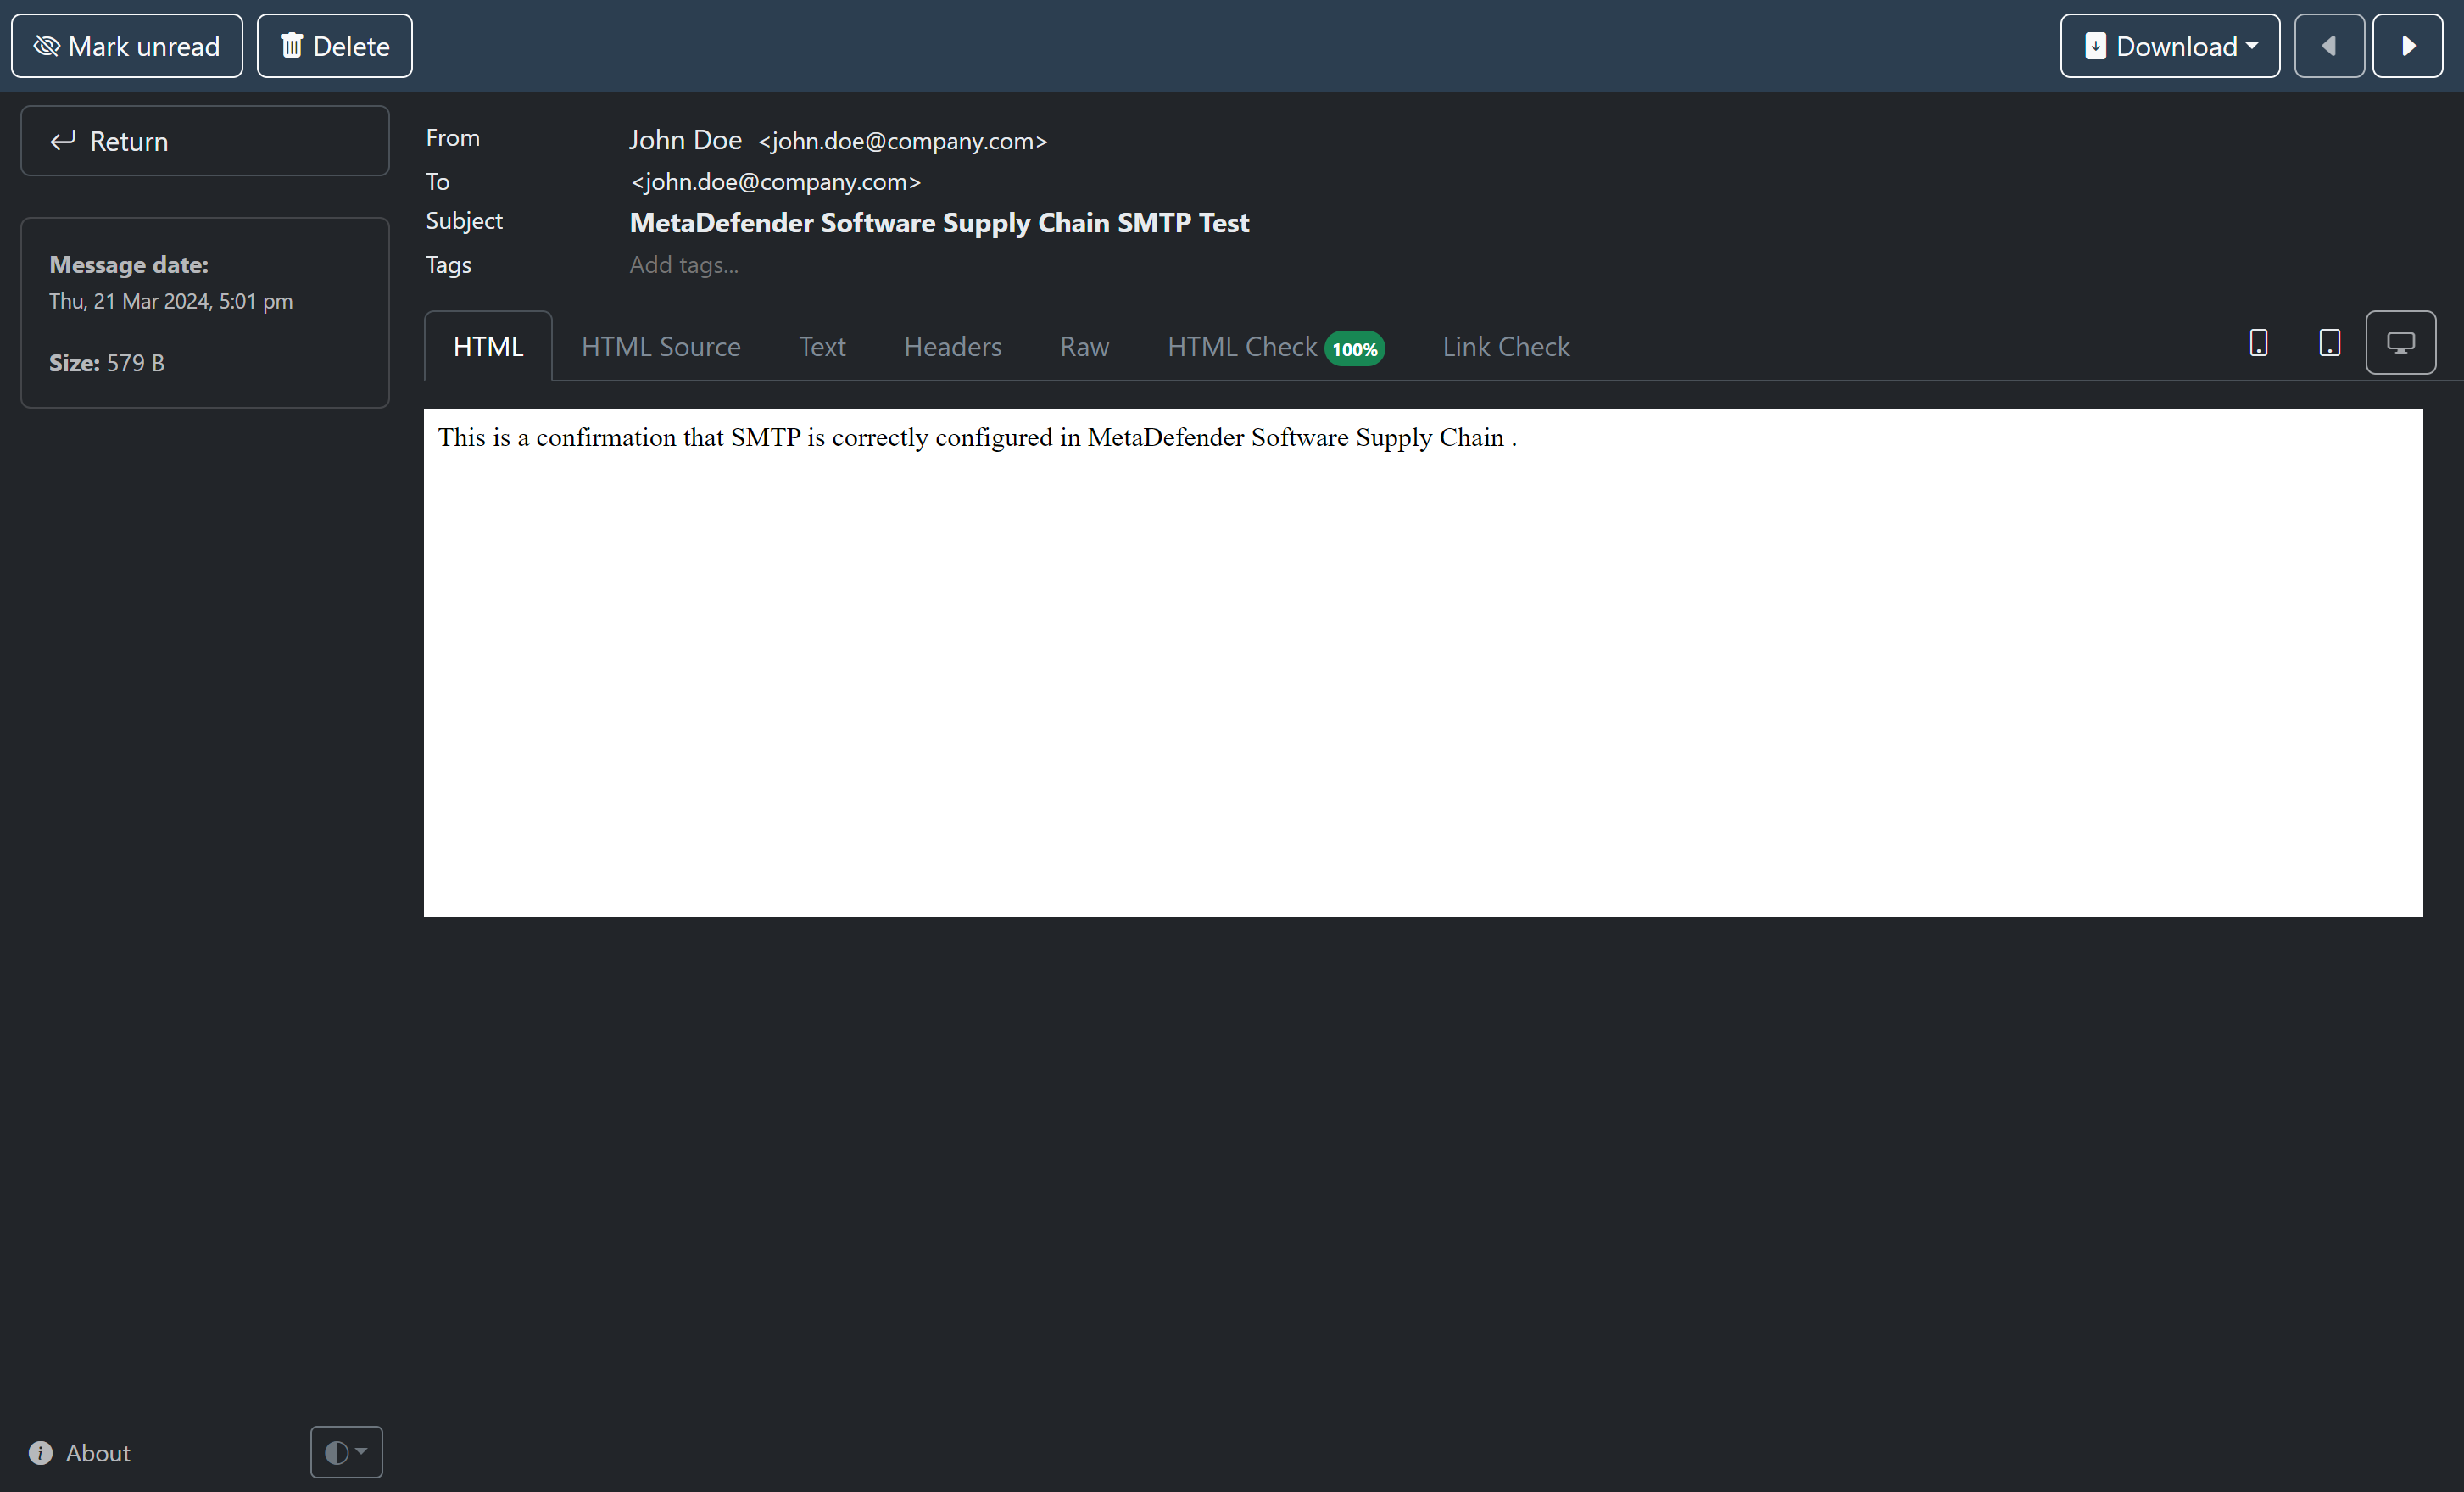Open the HTML Source tab
2464x1492 pixels.
(x=661, y=346)
